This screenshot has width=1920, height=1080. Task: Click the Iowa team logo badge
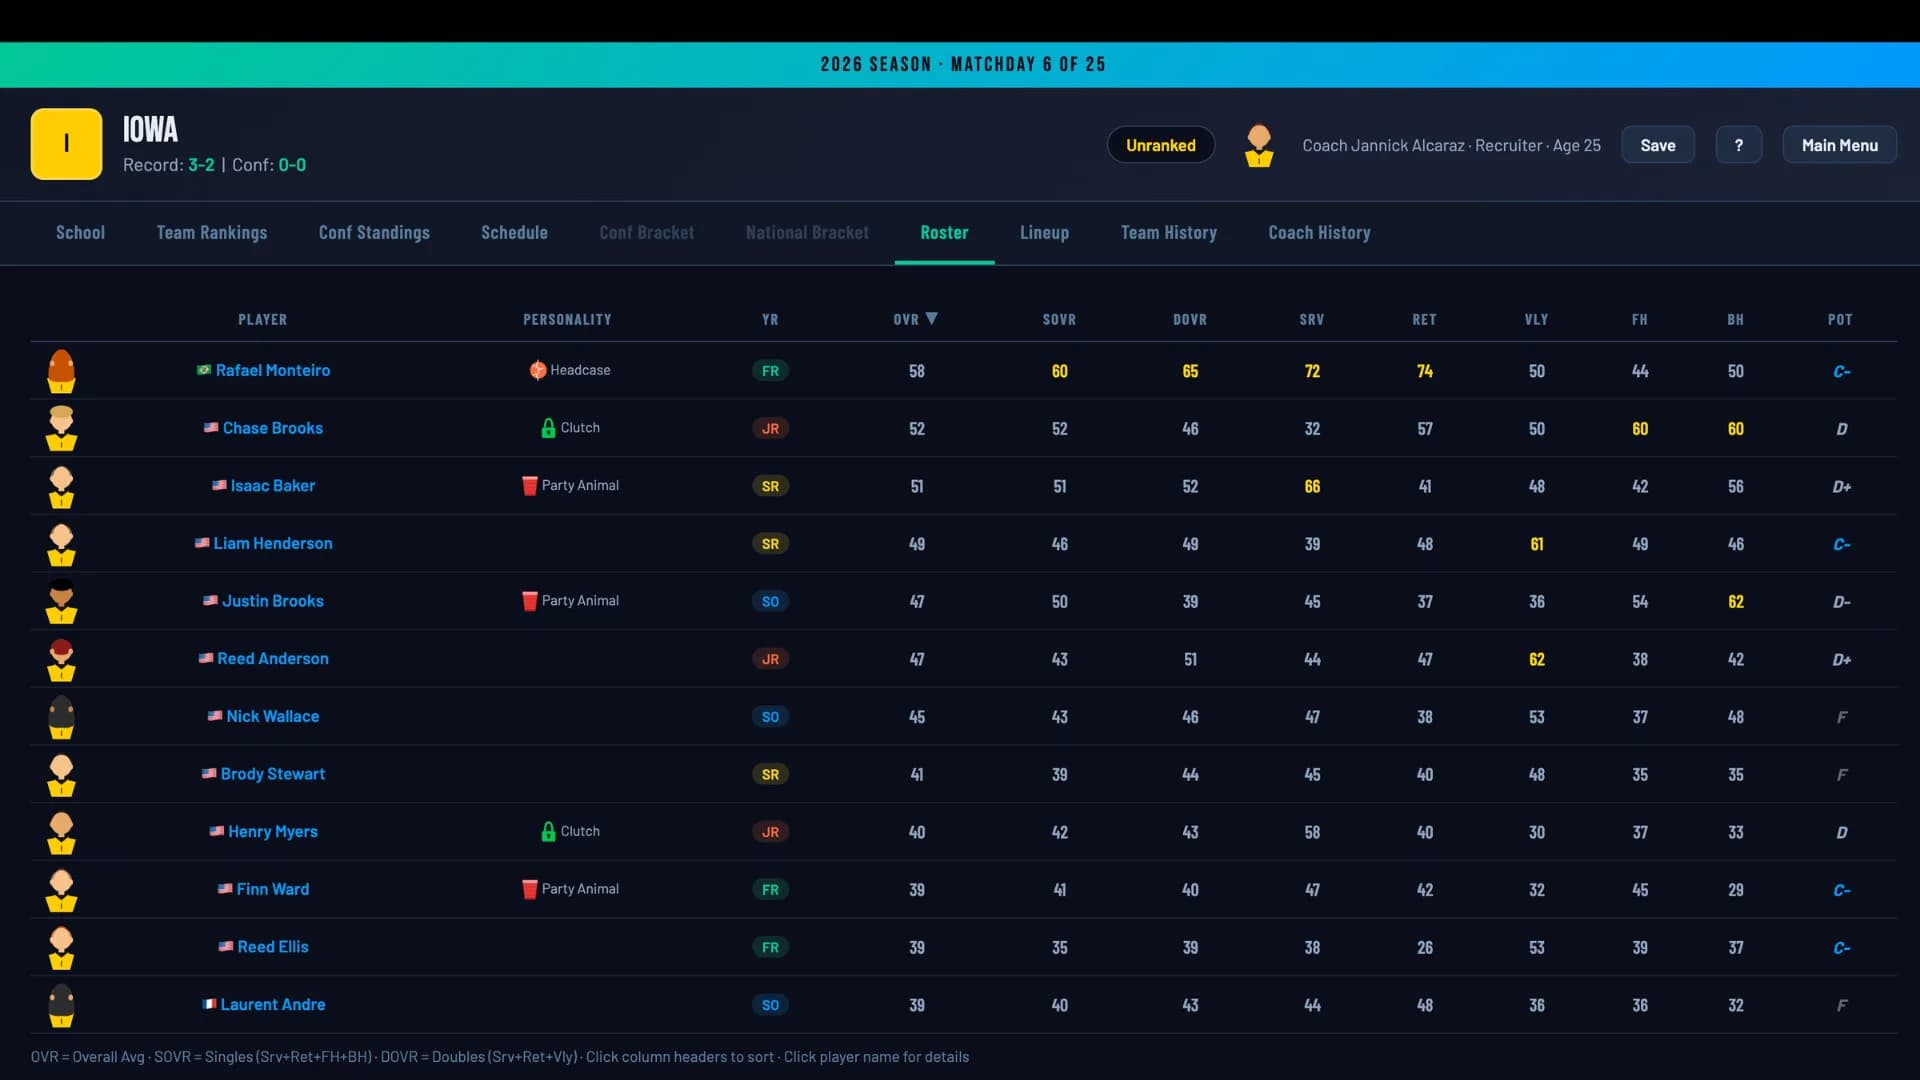(x=66, y=144)
